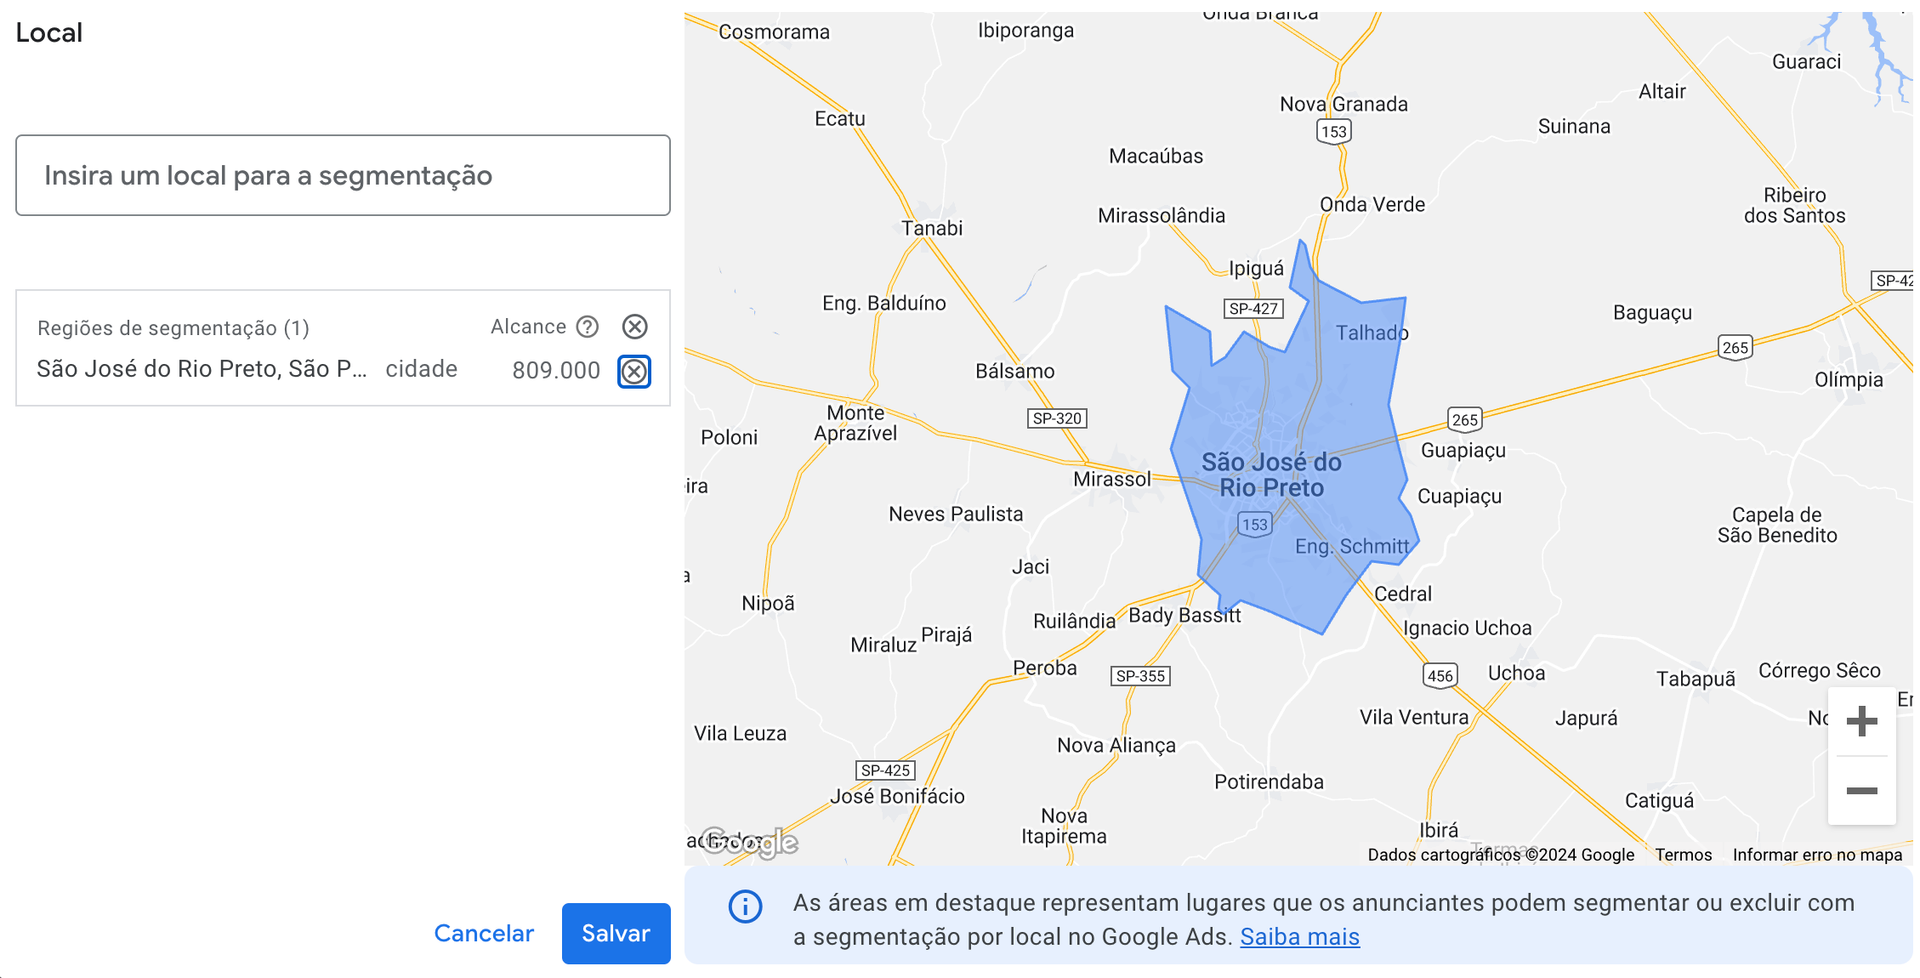Remove São José do Rio Preto location
Image resolution: width=1920 pixels, height=978 pixels.
[634, 371]
